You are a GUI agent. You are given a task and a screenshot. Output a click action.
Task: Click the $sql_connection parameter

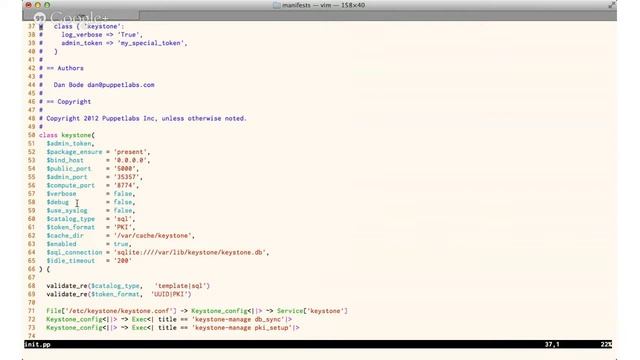tap(74, 252)
